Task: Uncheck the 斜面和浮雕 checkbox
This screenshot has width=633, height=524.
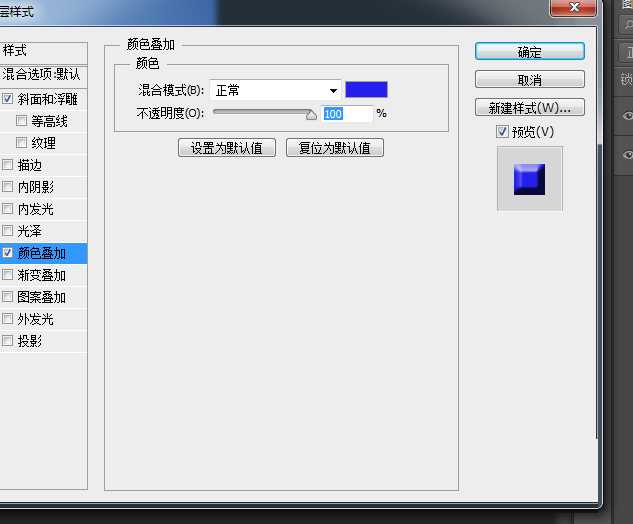Action: pyautogui.click(x=7, y=99)
